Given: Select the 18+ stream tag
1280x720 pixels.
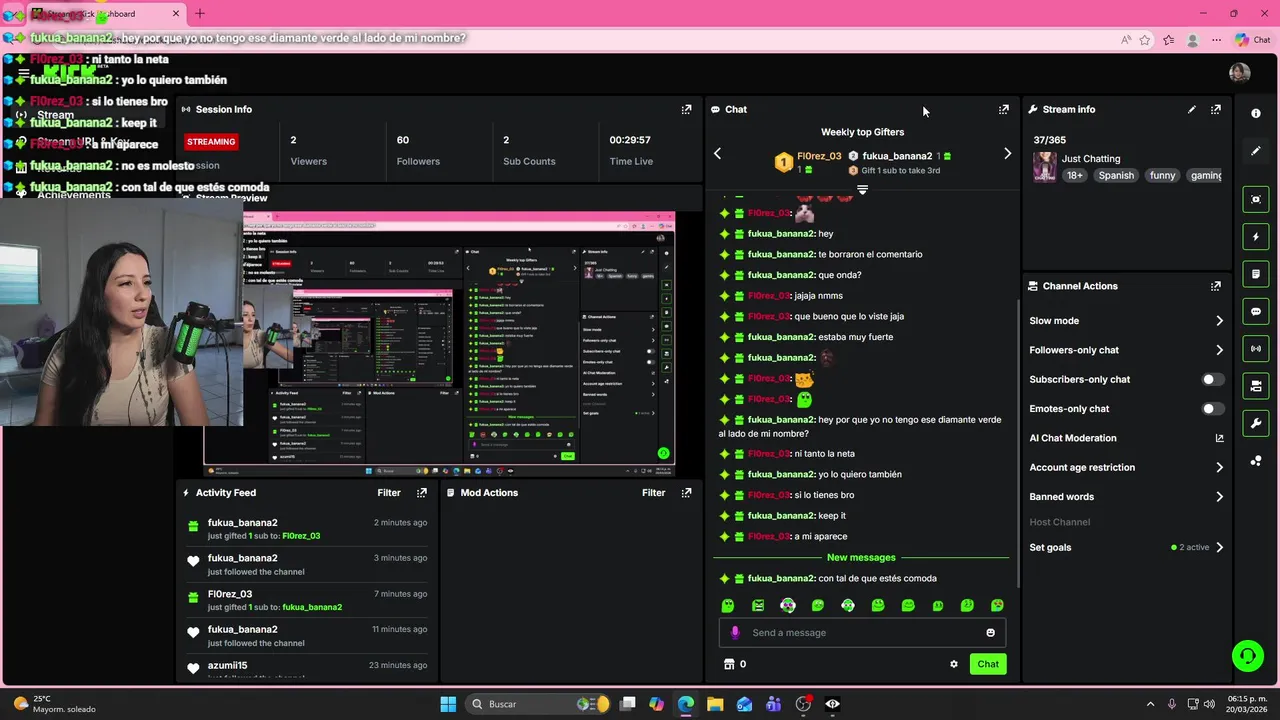Looking at the screenshot, I should pos(1074,175).
